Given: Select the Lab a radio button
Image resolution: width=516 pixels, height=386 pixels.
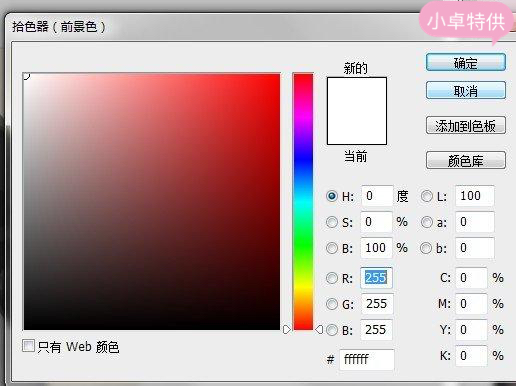Looking at the screenshot, I should coord(427,222).
